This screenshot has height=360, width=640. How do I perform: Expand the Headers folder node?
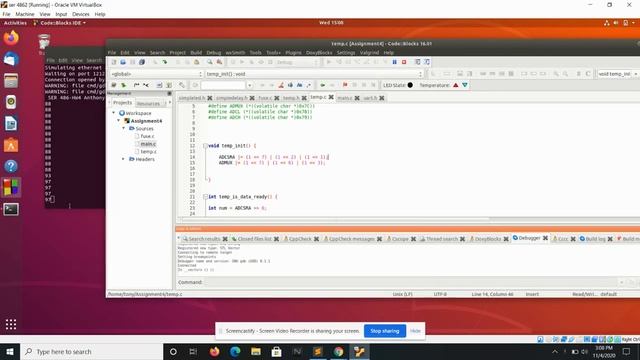tap(124, 159)
